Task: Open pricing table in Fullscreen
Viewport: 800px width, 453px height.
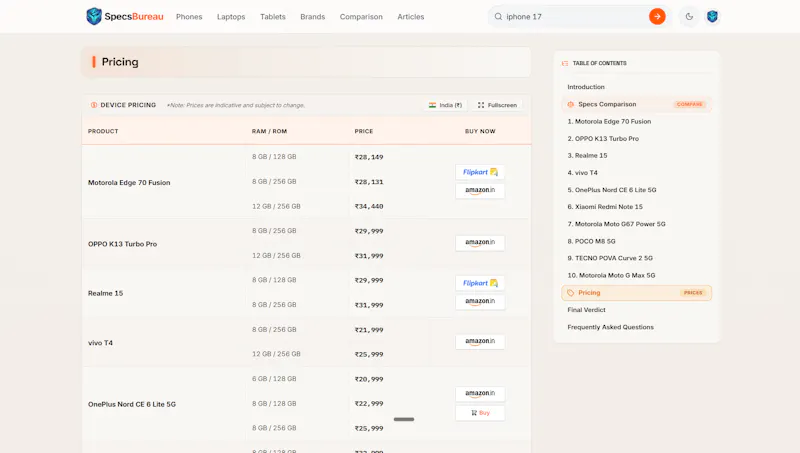Action: tap(497, 105)
